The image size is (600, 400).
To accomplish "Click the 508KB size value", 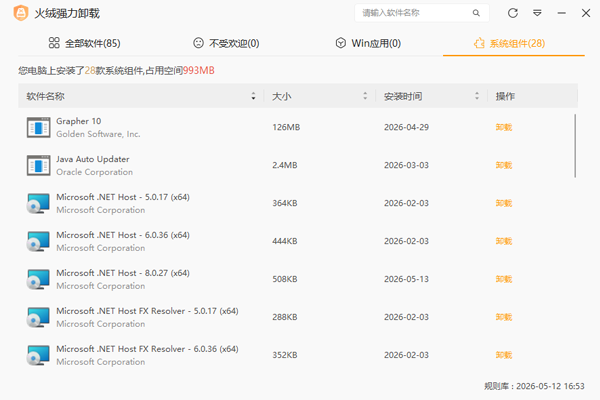I will 285,279.
